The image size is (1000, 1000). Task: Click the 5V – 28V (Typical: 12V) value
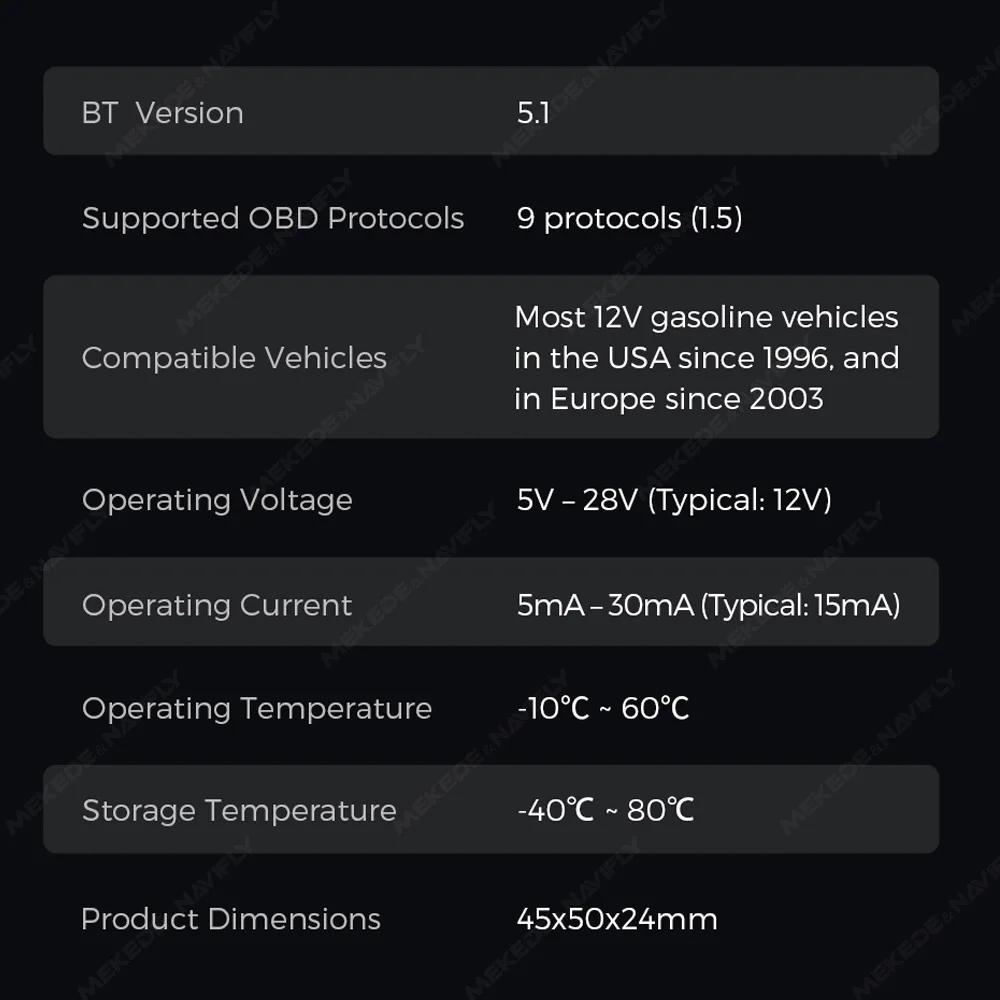[674, 500]
